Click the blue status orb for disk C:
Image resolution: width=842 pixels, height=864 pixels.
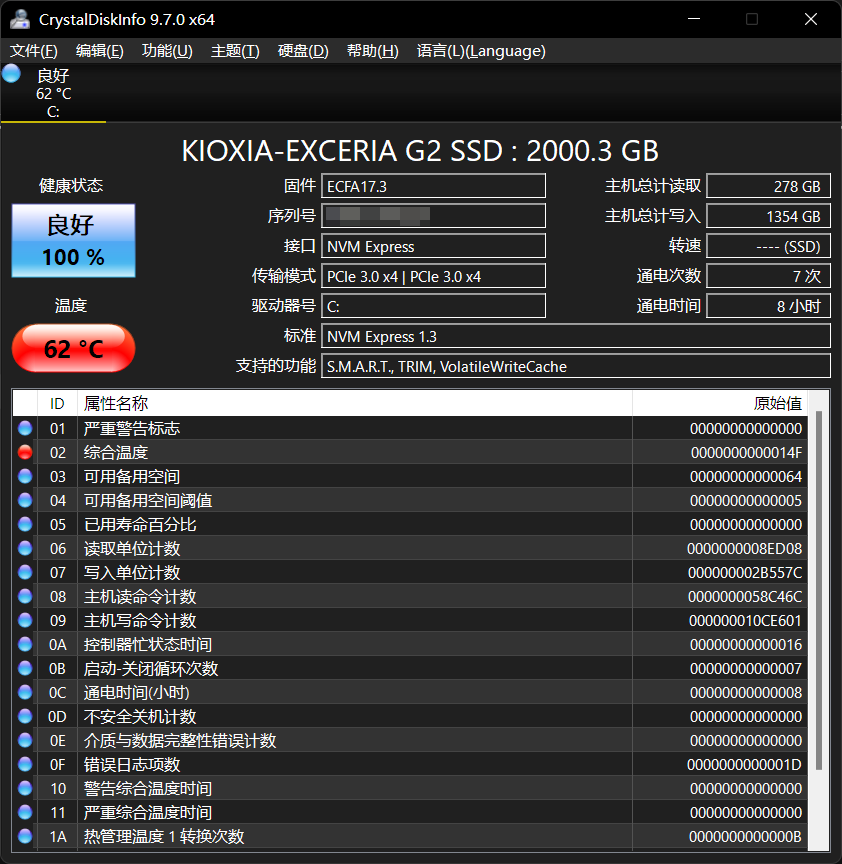[x=12, y=73]
